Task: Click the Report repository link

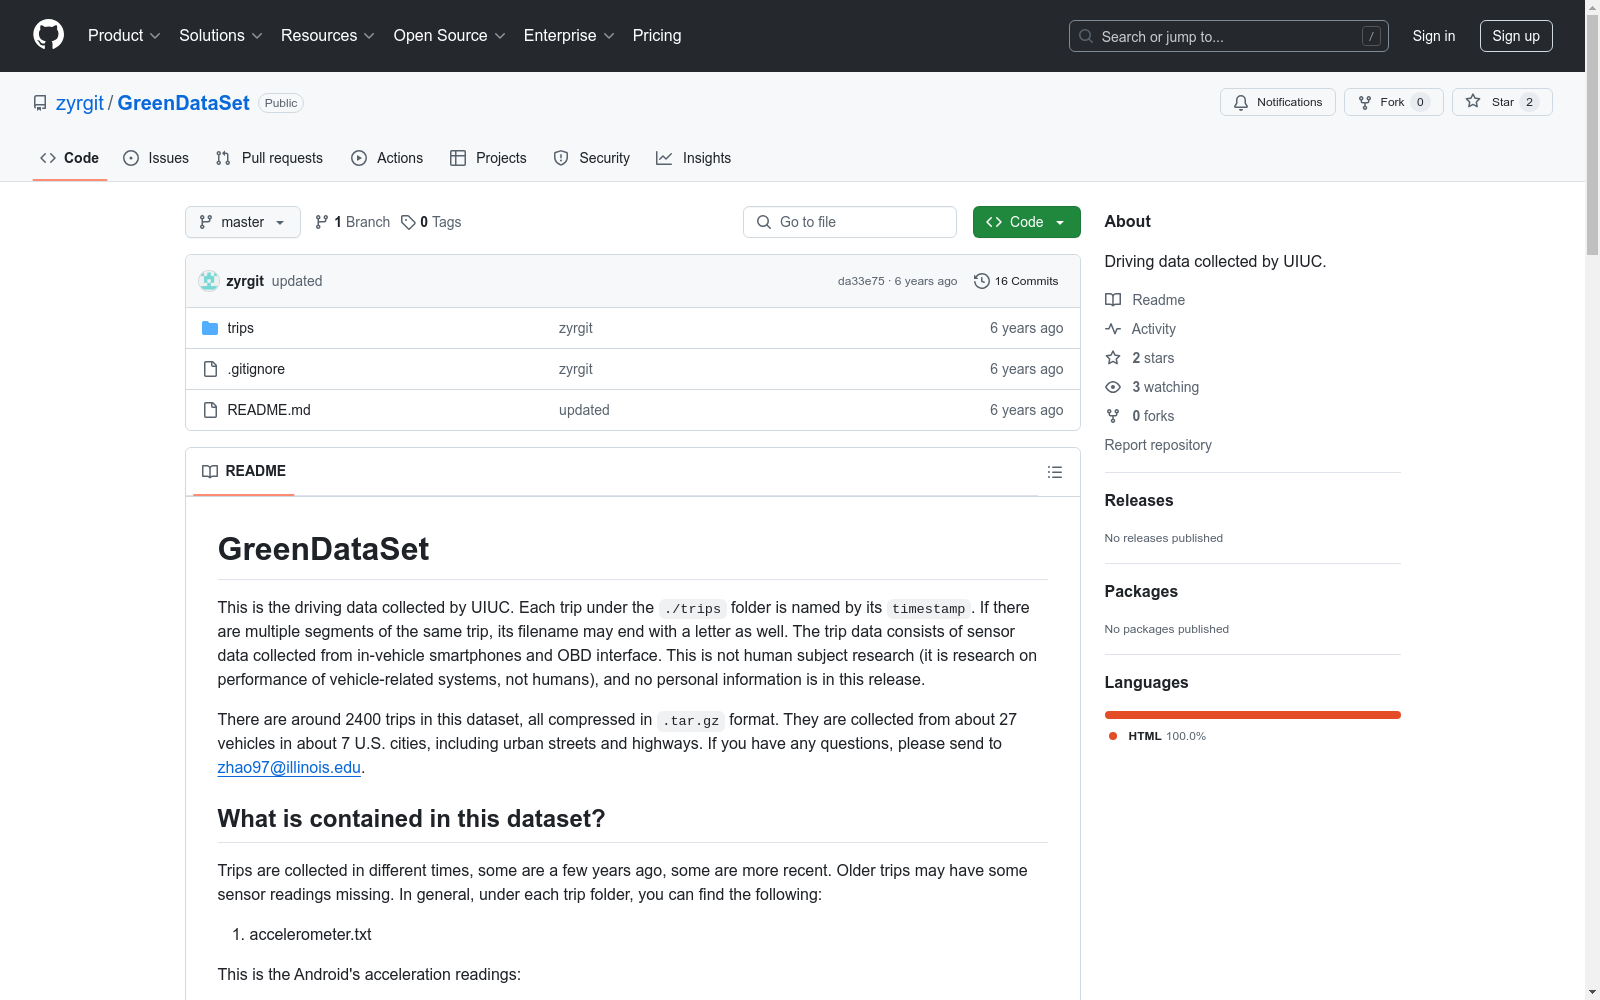Action: click(x=1158, y=445)
